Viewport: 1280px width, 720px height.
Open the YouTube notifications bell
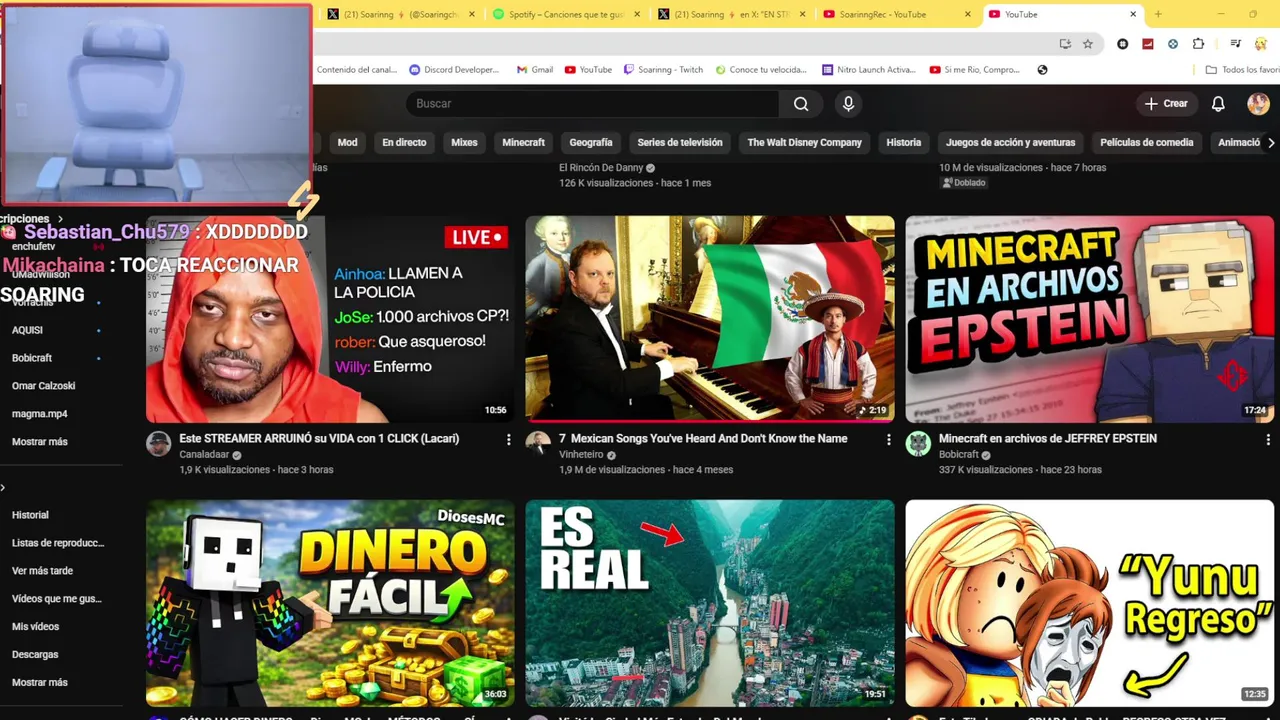coord(1218,104)
